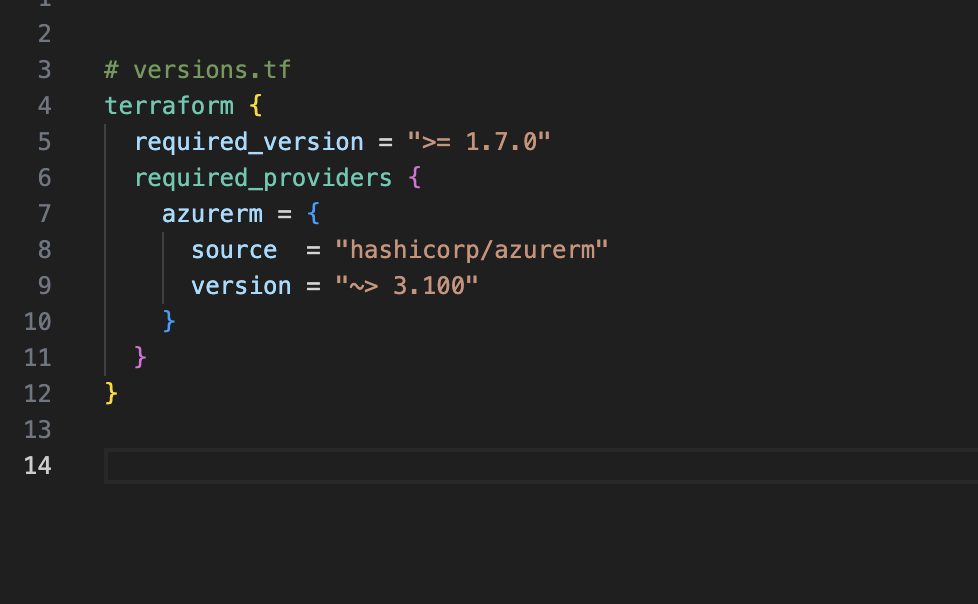Click the 'hashicorp/azurerm' string

[x=472, y=250]
